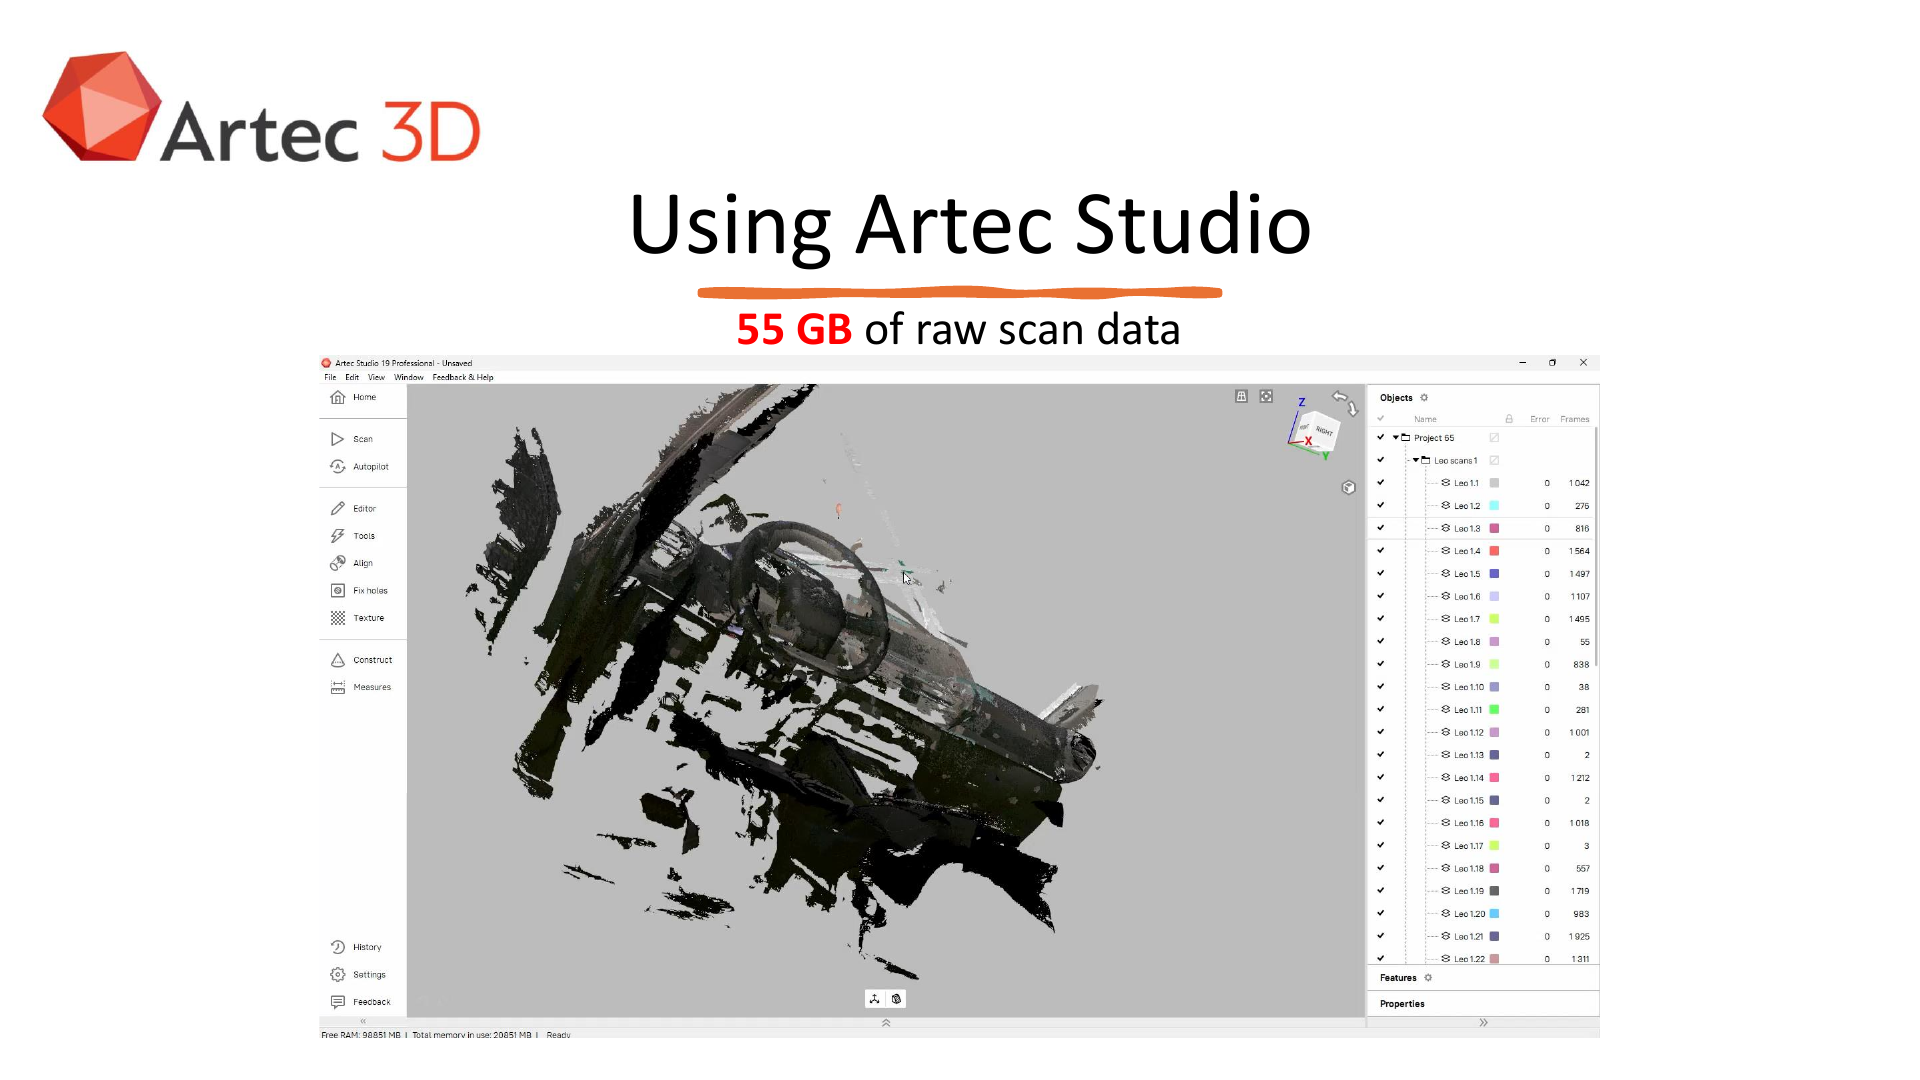The image size is (1920, 1080).
Task: Open the Window menu
Action: coord(409,377)
